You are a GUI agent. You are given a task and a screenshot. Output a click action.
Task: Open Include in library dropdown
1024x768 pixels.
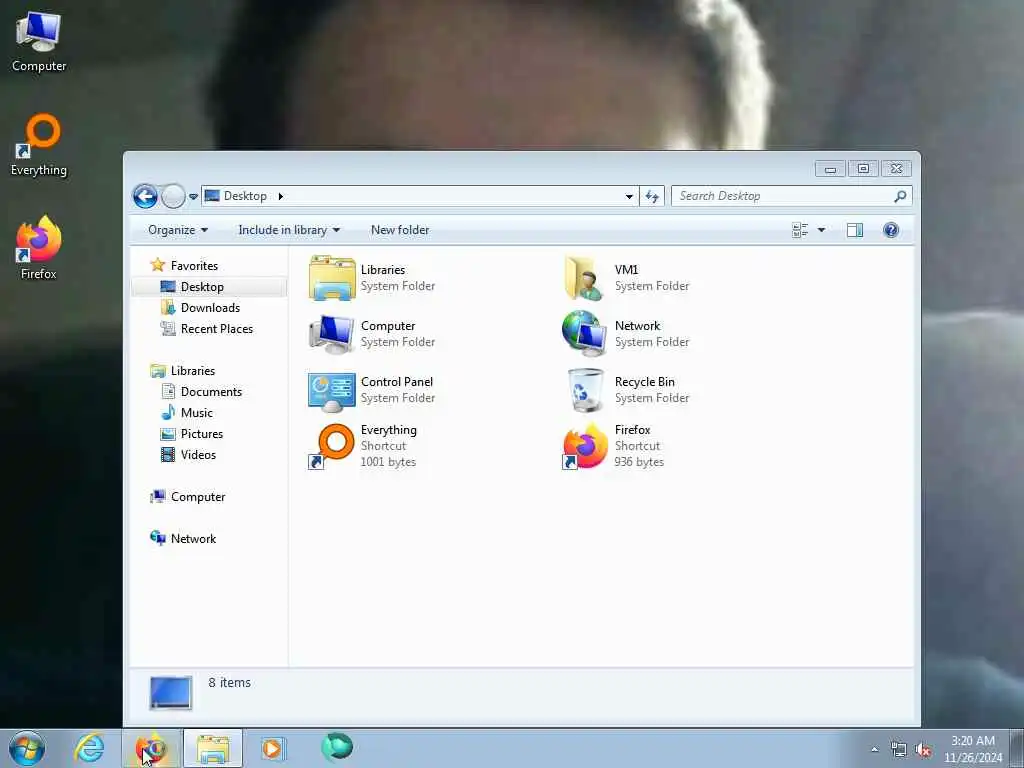289,230
